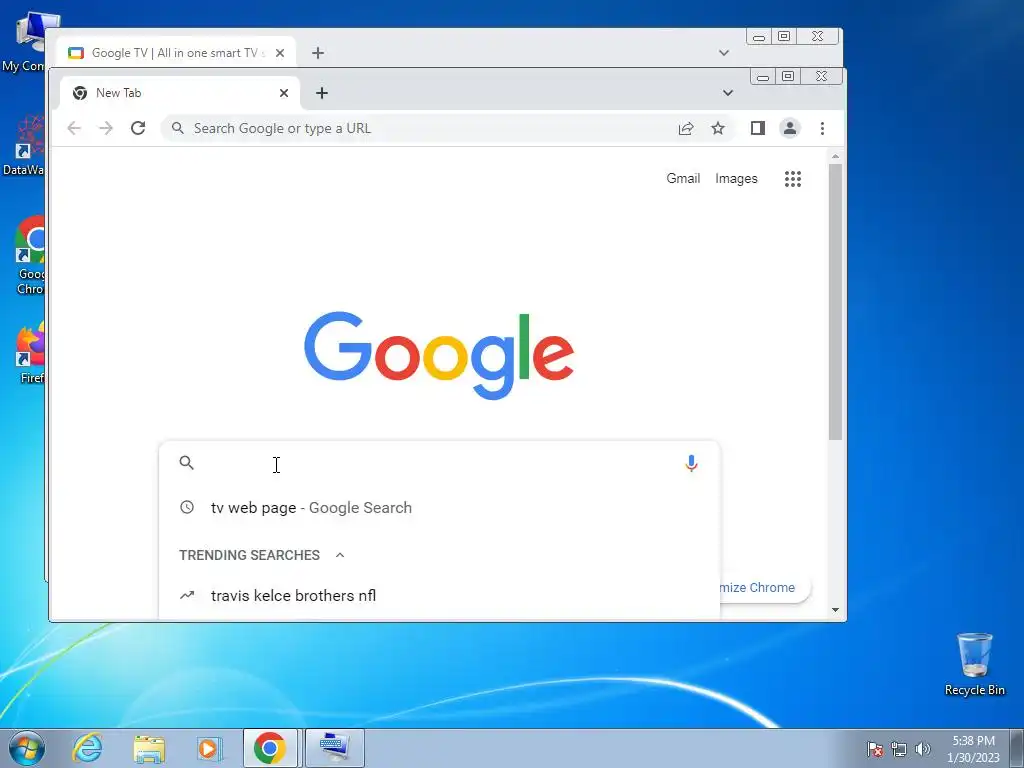The width and height of the screenshot is (1024, 768).
Task: Open the Firefox desktop shortcut
Action: coord(30,352)
